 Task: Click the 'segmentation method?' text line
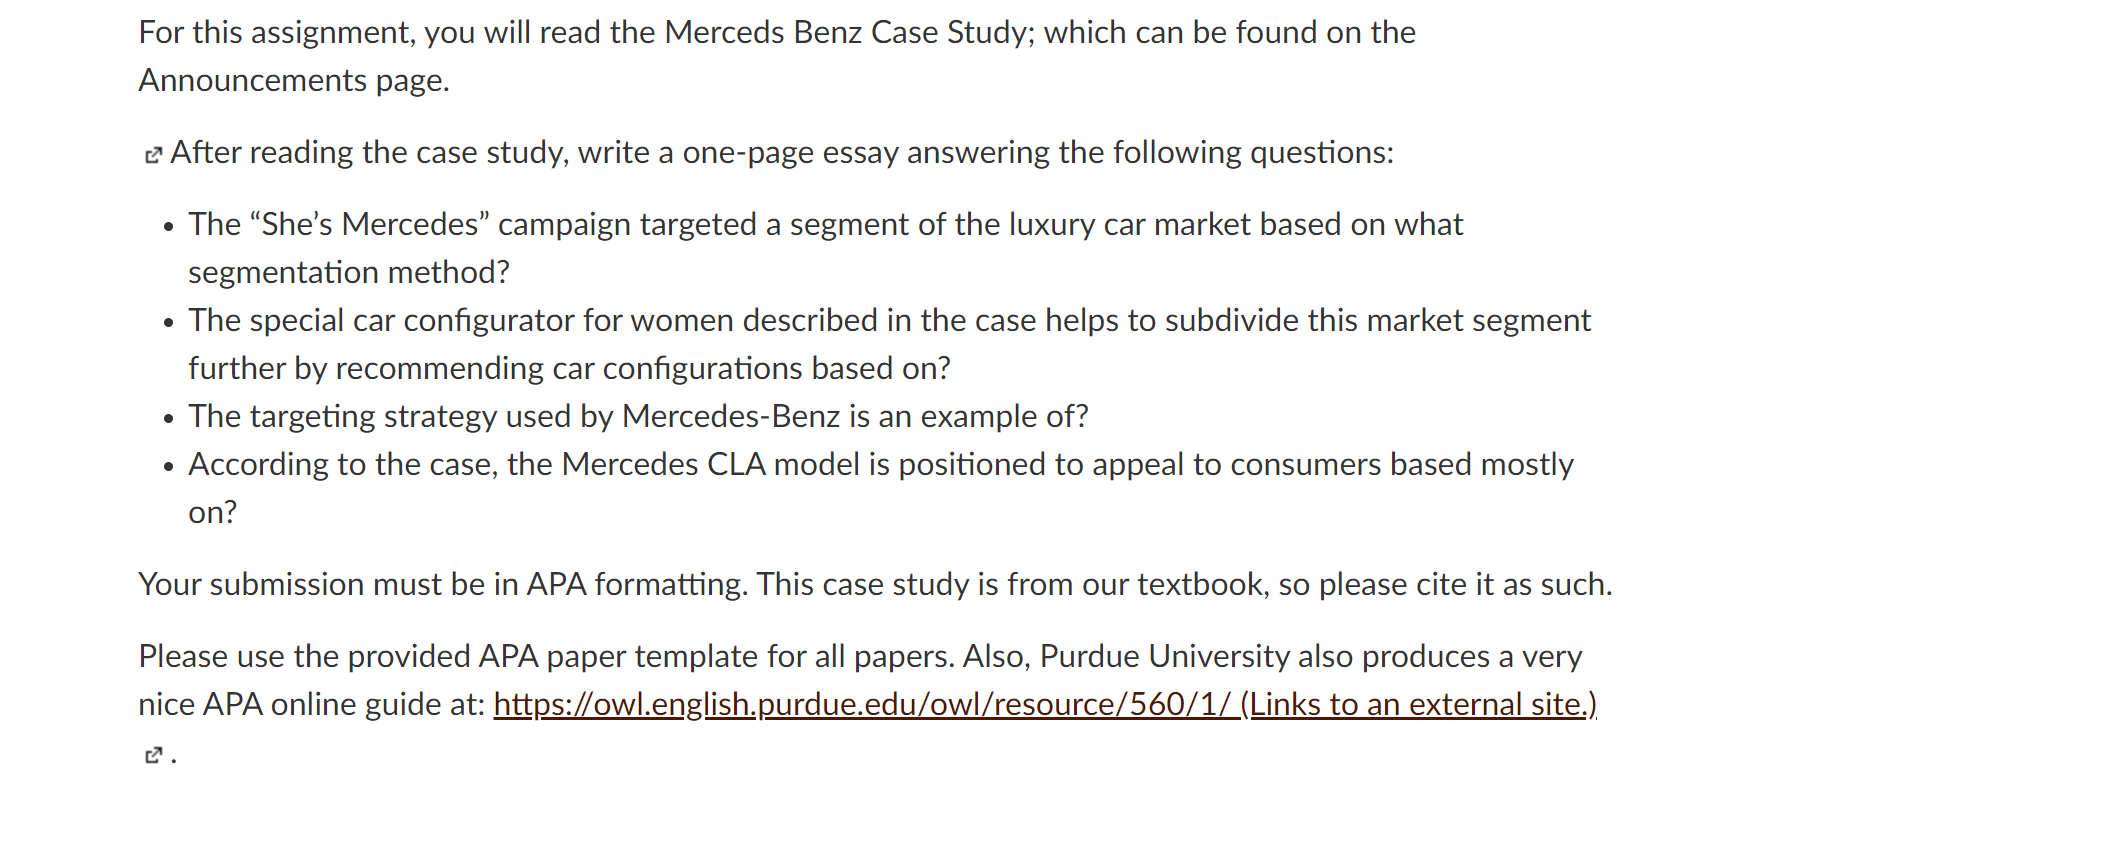(x=349, y=272)
